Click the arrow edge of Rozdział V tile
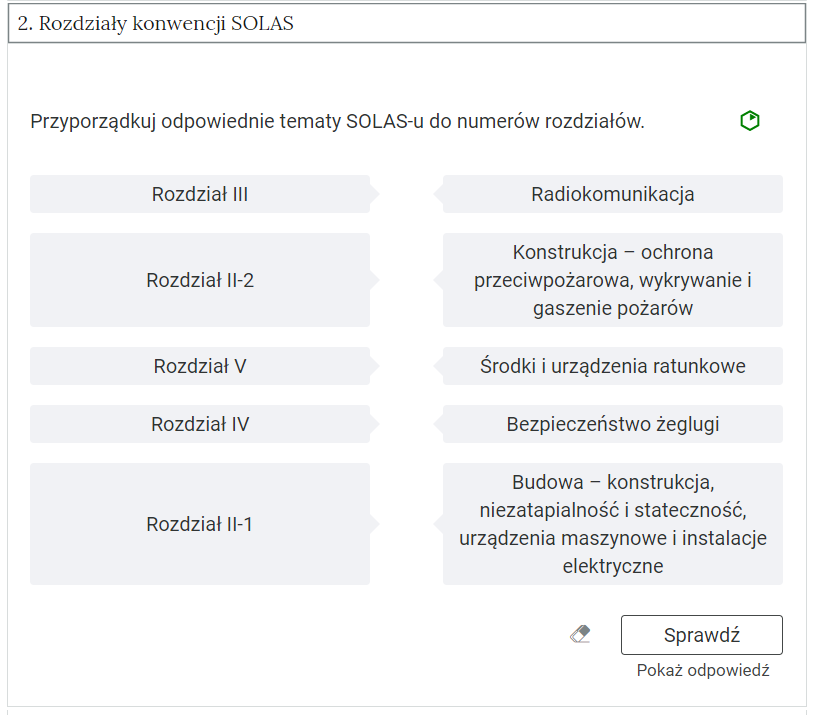The height and width of the screenshot is (715, 817). coord(373,366)
